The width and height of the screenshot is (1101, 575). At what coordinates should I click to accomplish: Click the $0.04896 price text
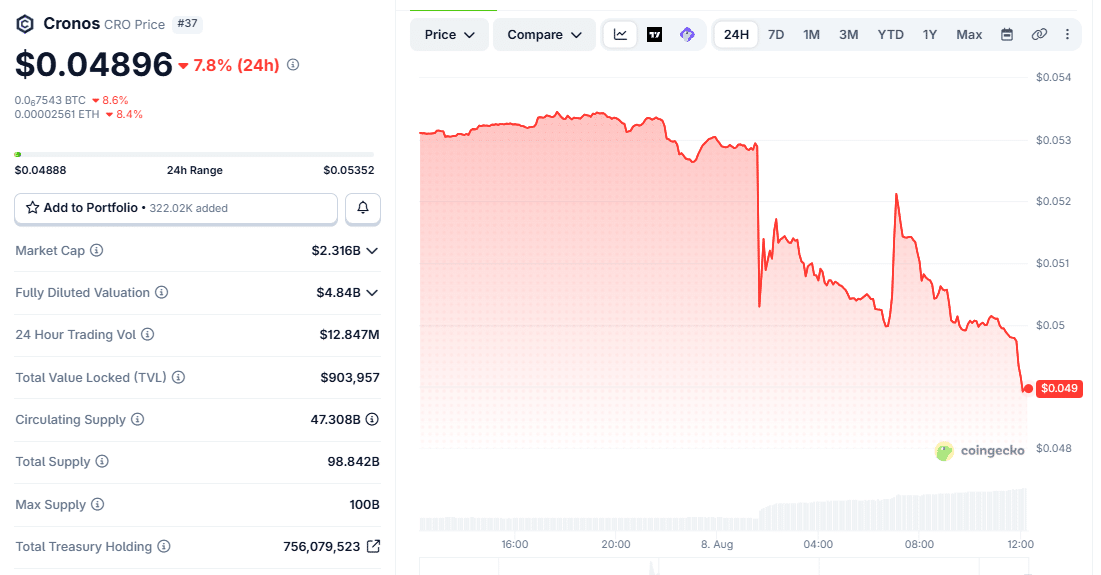pyautogui.click(x=93, y=65)
